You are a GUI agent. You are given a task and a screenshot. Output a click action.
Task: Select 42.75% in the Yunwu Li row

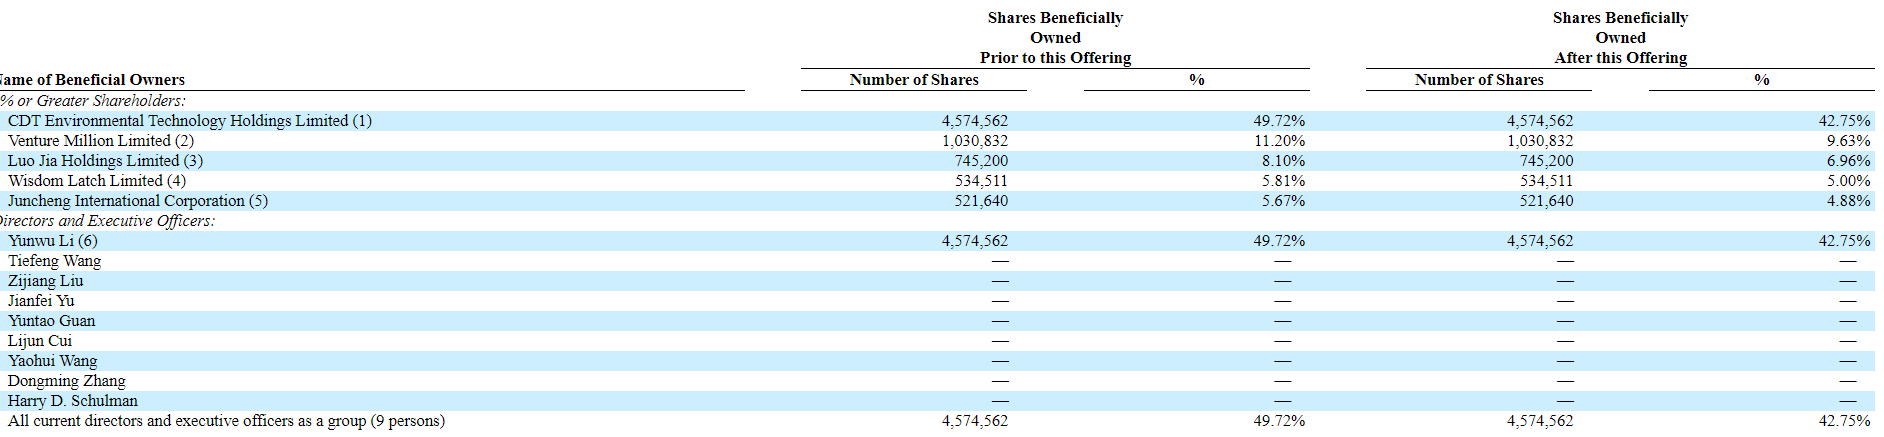[1844, 241]
